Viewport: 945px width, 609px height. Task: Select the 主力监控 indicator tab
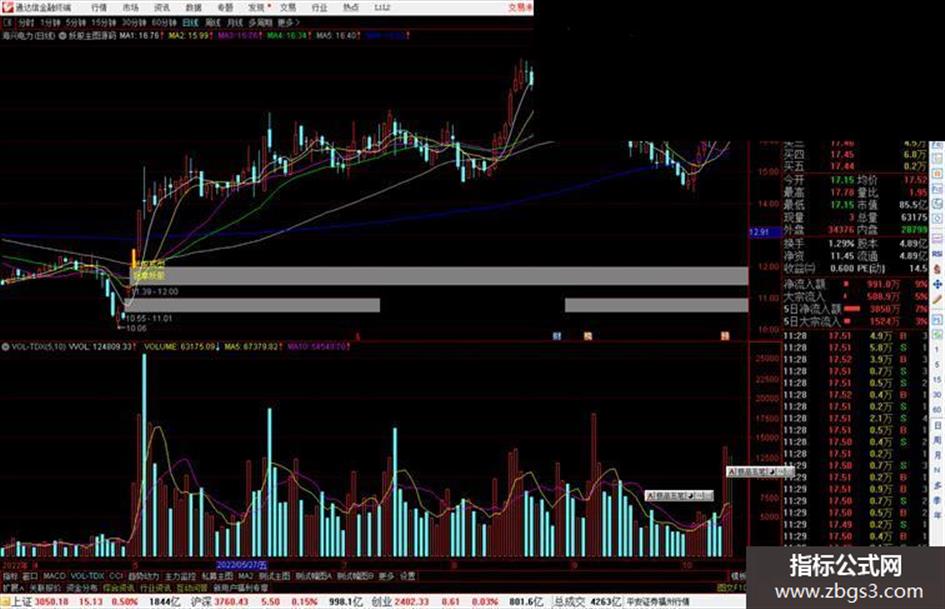180,576
